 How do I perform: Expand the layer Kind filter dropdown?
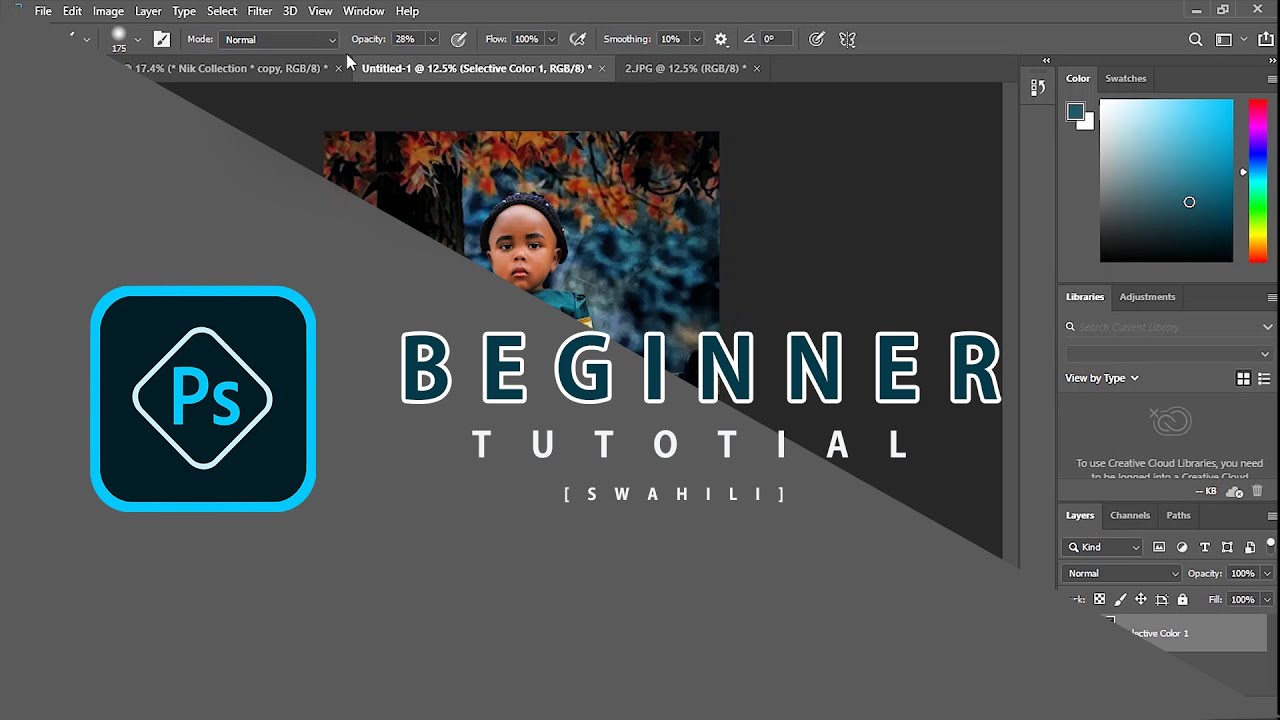pos(1103,547)
